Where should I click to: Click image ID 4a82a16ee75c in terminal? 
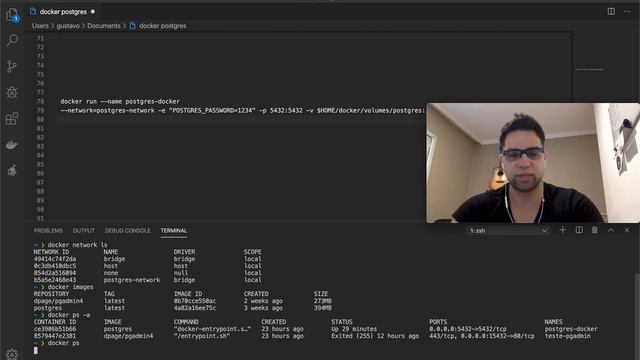(195, 308)
